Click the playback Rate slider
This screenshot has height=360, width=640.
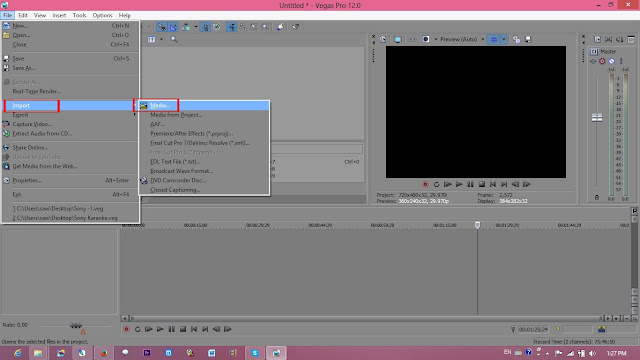coord(76,325)
